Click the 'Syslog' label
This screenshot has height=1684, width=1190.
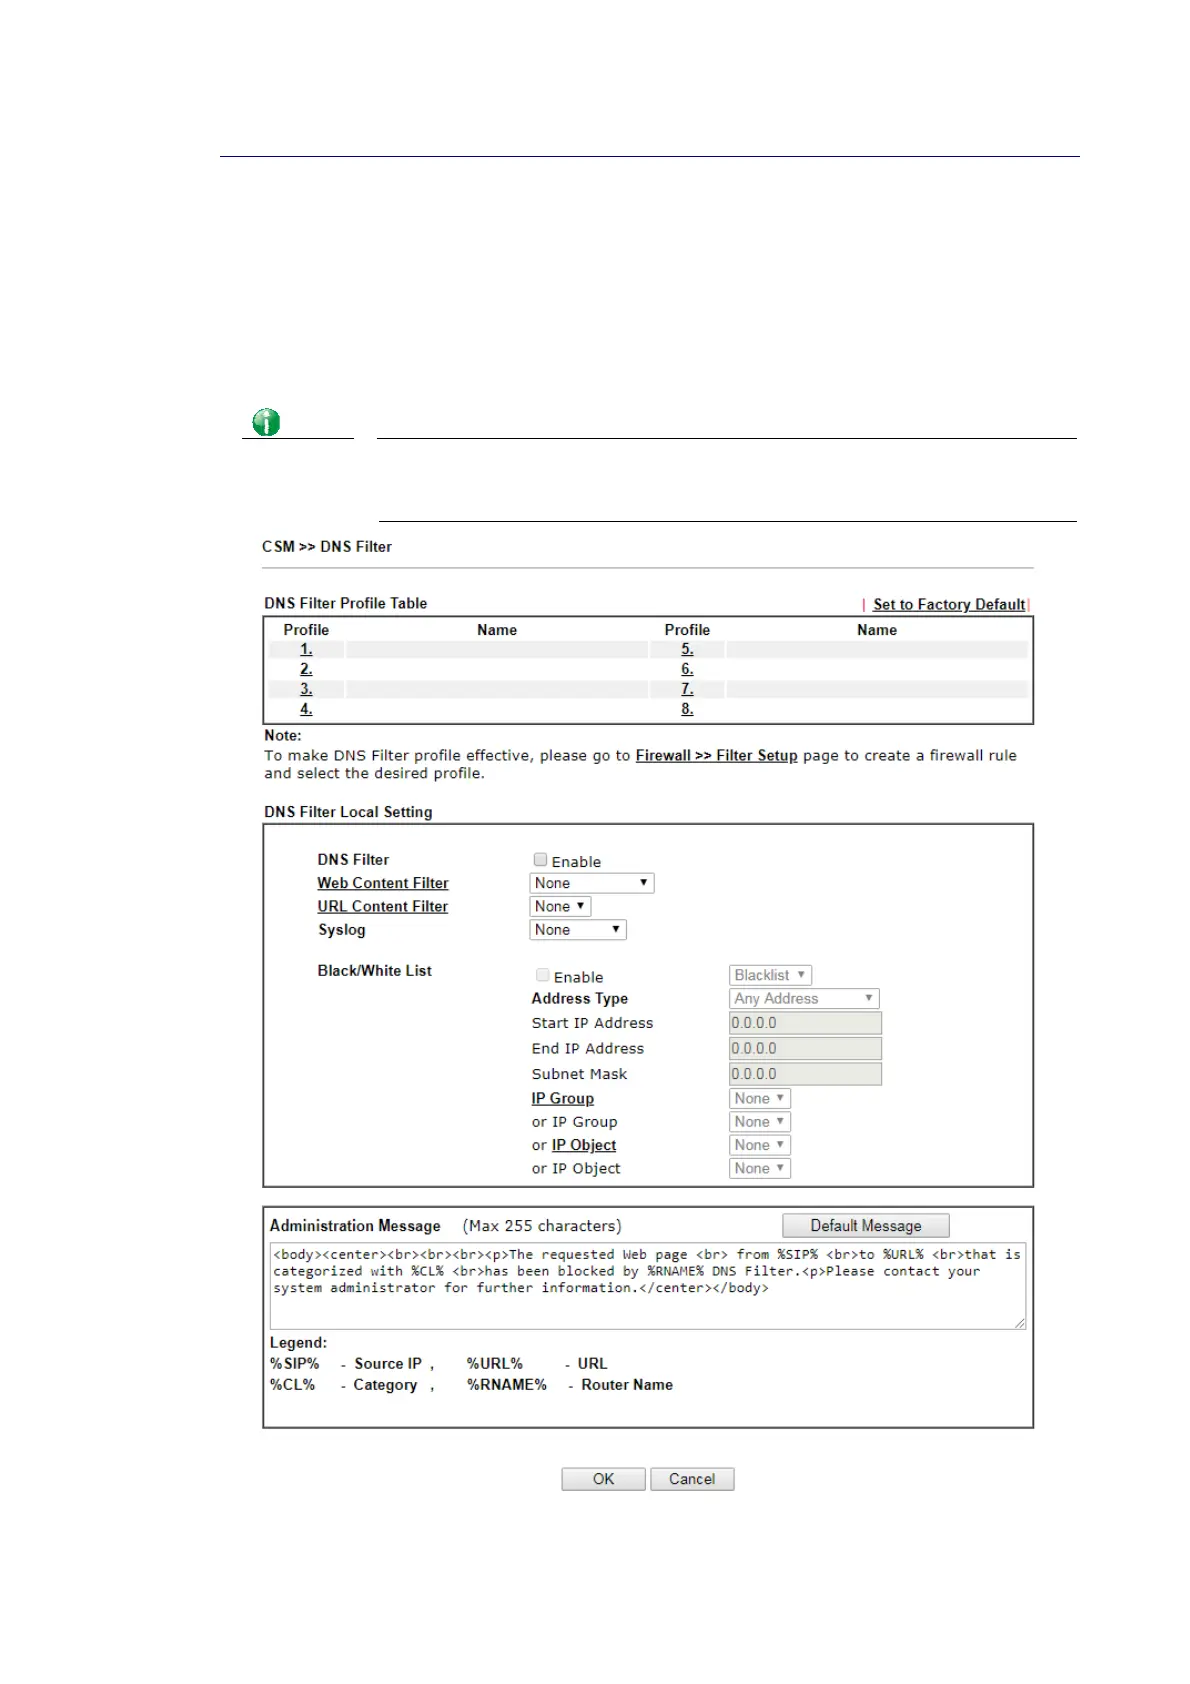(342, 930)
